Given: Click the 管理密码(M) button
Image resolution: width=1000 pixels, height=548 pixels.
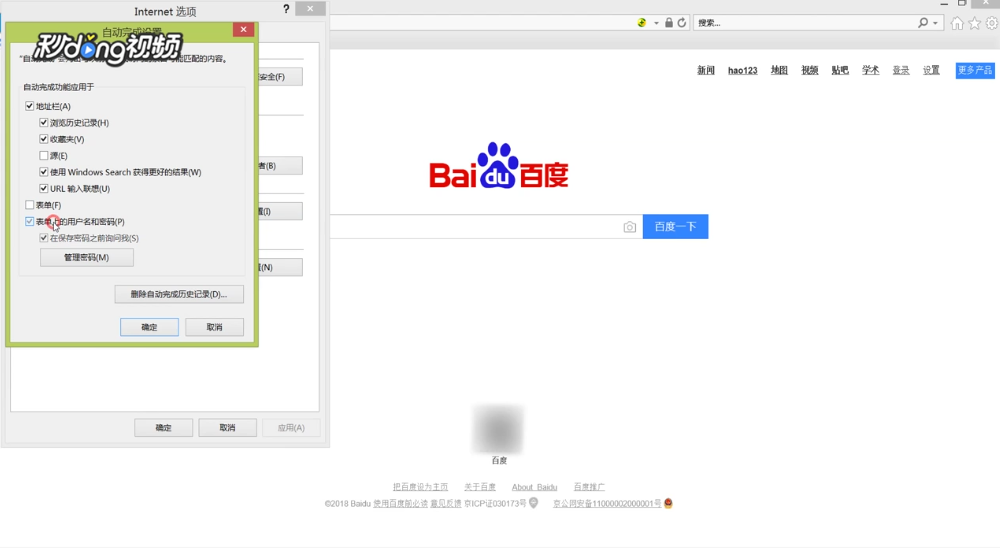Looking at the screenshot, I should tap(87, 258).
